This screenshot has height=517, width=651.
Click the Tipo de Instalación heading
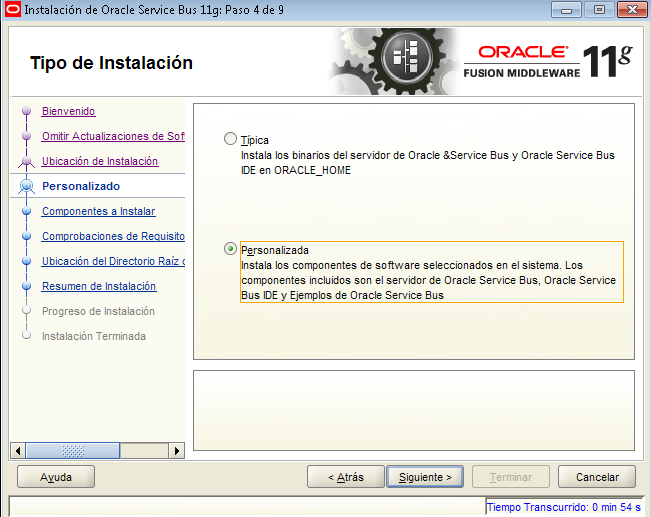point(111,63)
